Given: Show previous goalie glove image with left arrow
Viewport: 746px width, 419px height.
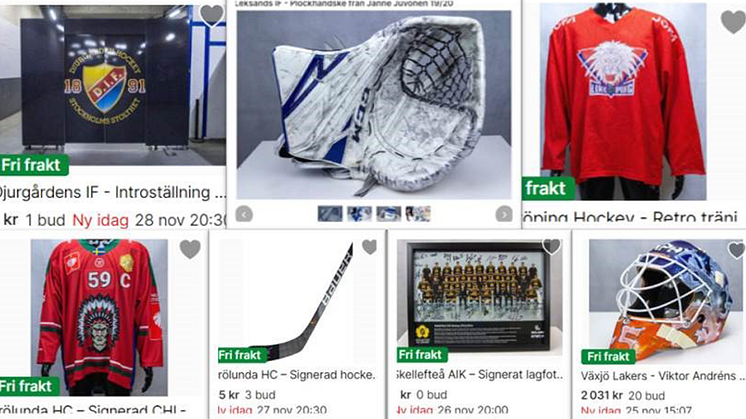Looking at the screenshot, I should coord(244,214).
